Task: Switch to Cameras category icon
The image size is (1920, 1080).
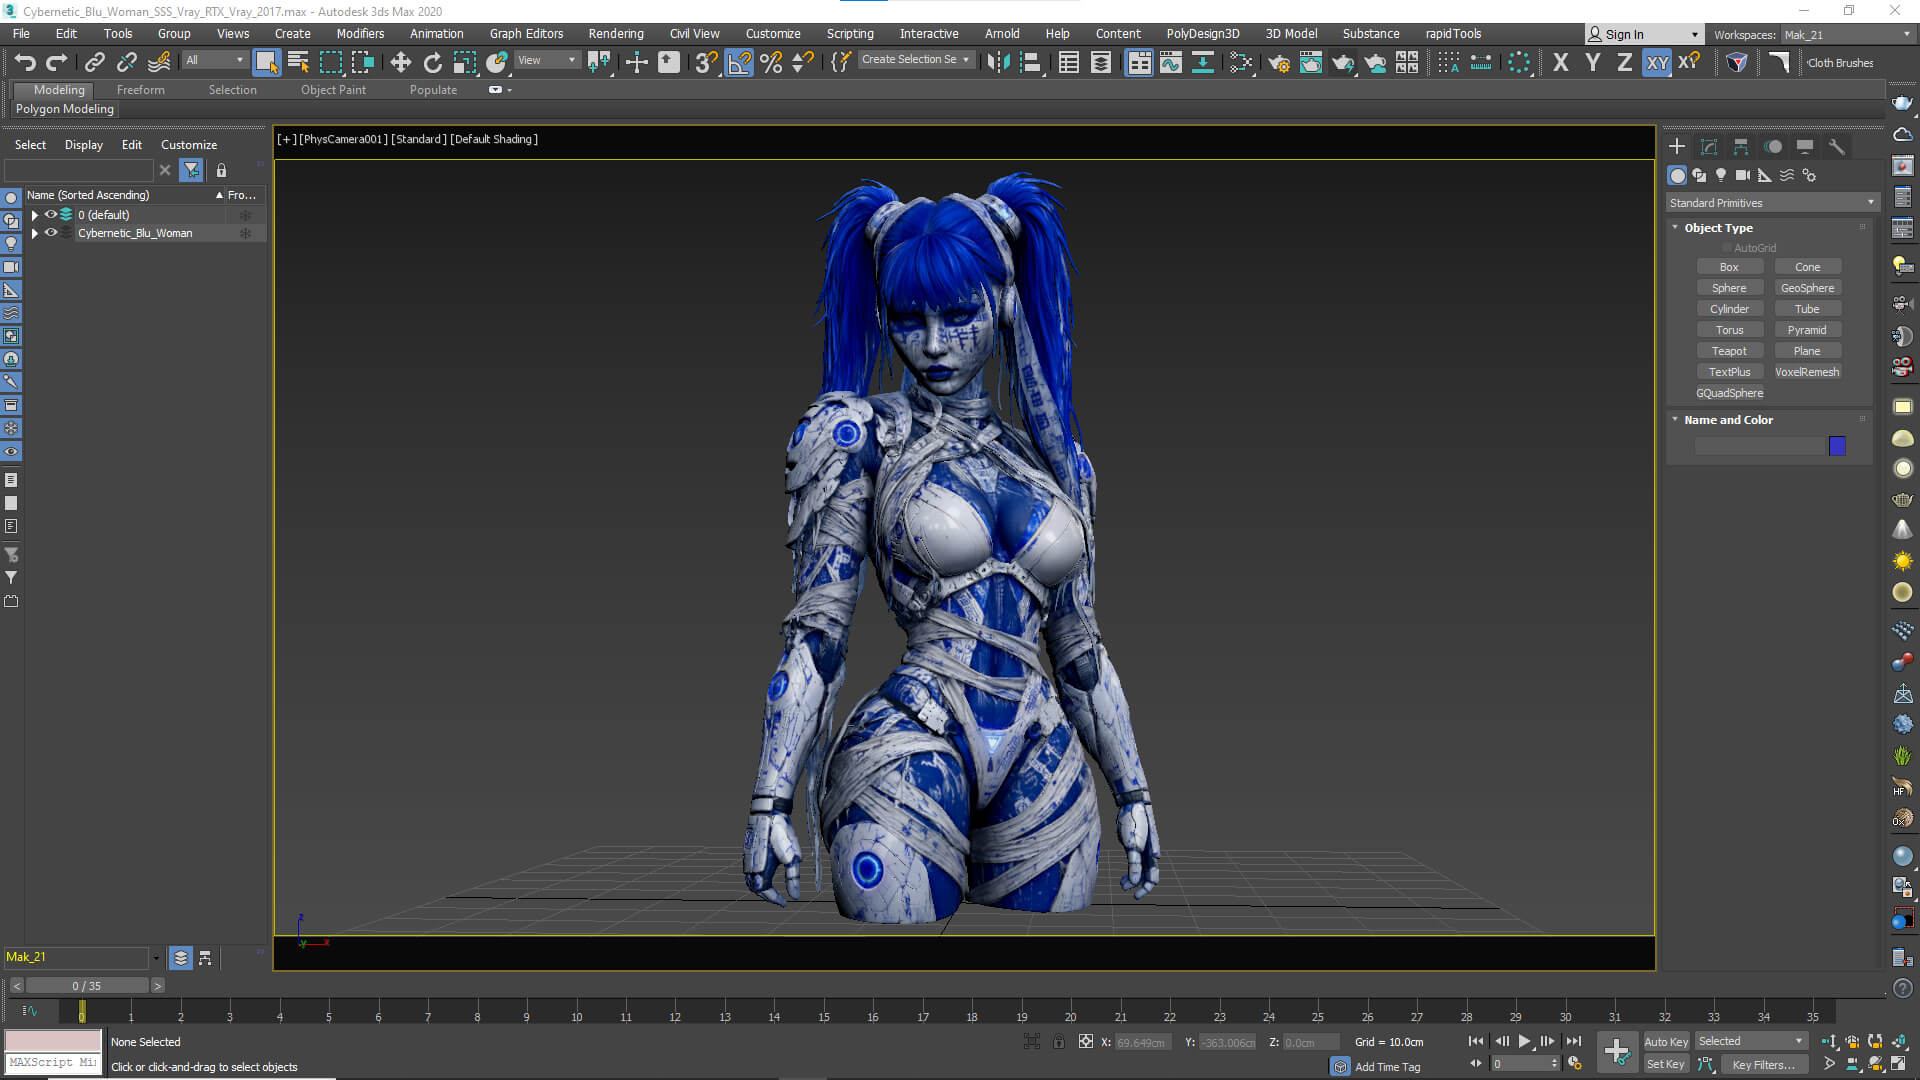Action: pos(1742,175)
